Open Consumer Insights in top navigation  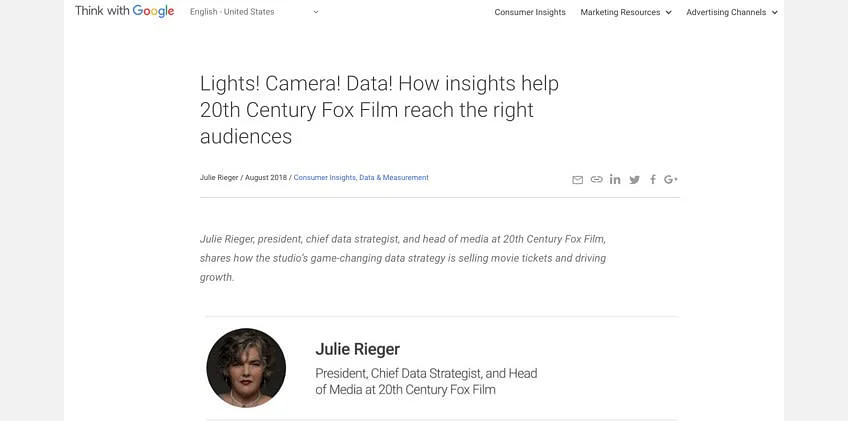pyautogui.click(x=530, y=12)
